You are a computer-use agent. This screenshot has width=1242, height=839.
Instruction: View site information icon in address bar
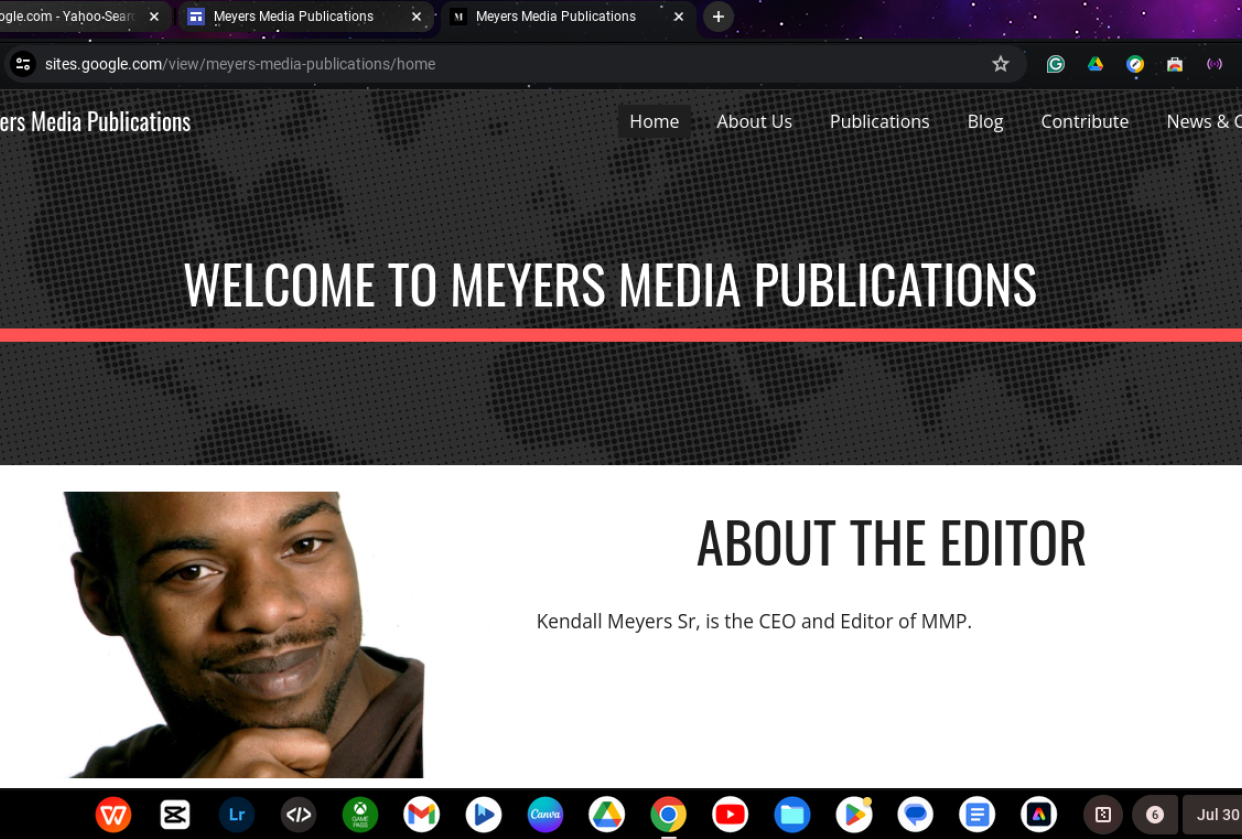pos(23,64)
